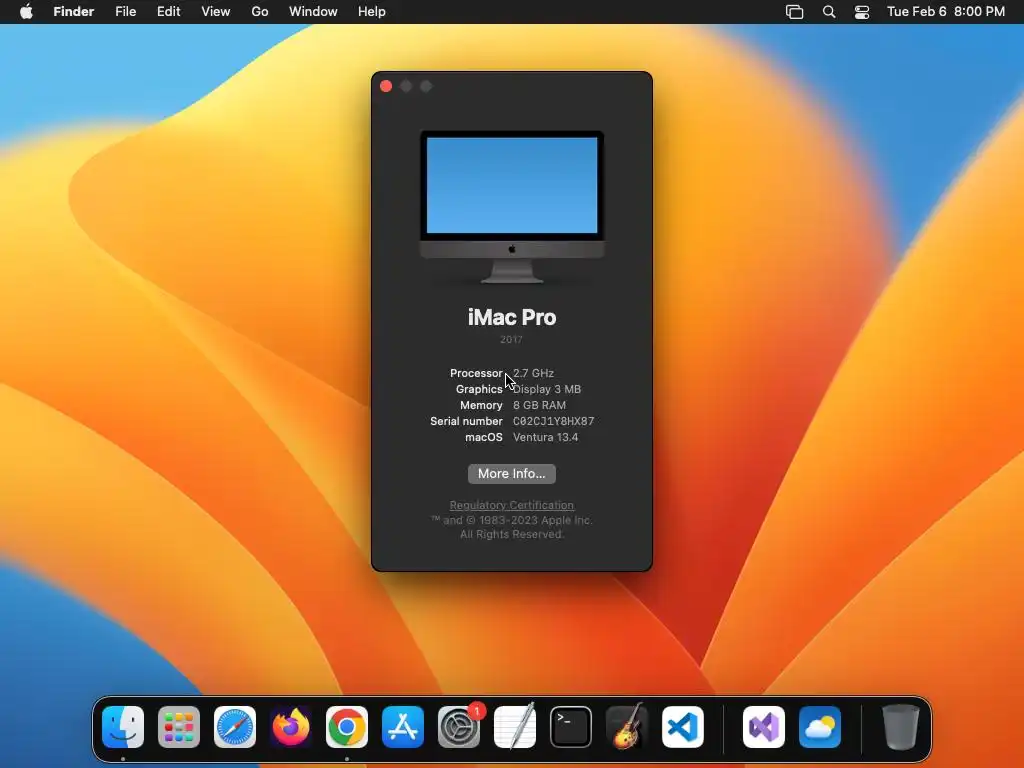Screen dimensions: 1024x768
Task: Open Safari browser in Dock
Action: pyautogui.click(x=235, y=727)
